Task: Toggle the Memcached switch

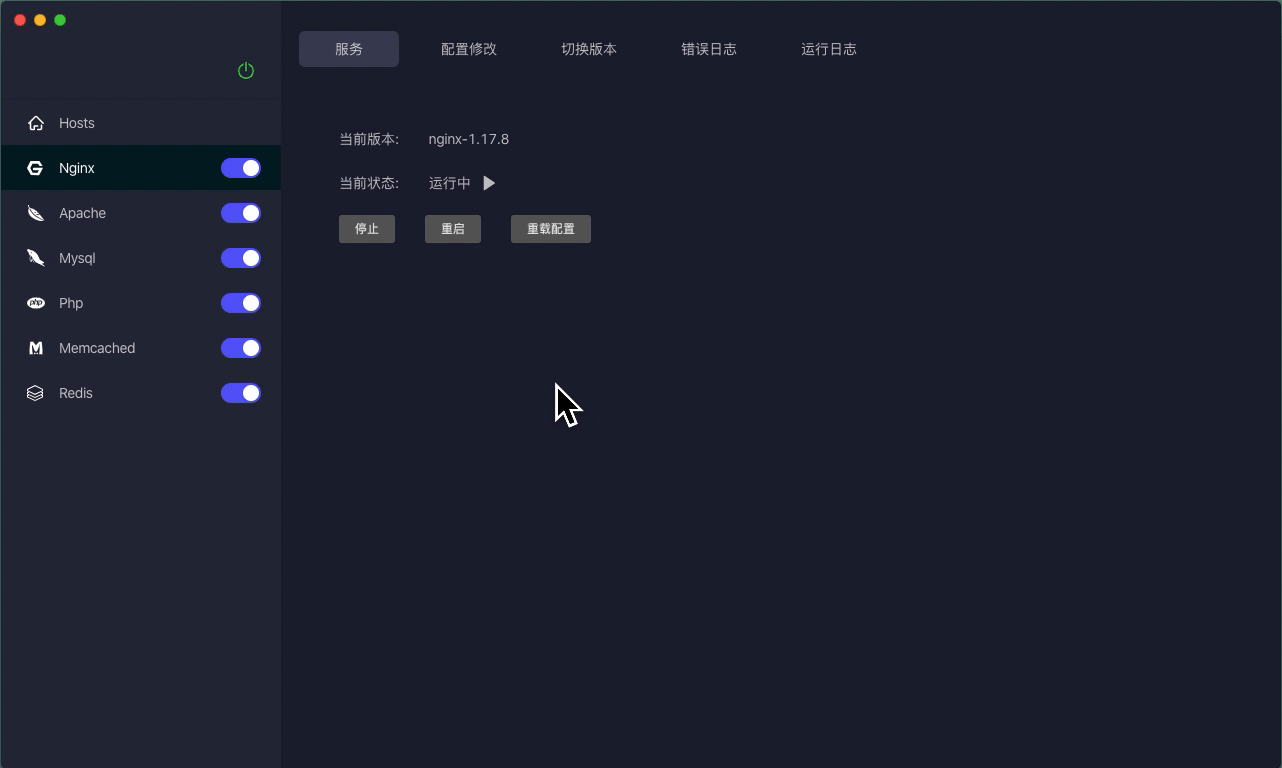Action: [x=240, y=347]
